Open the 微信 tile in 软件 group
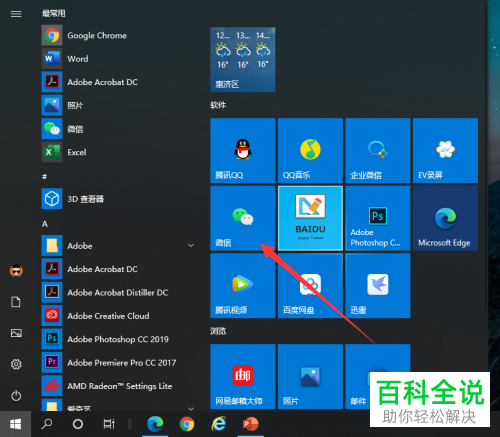Viewport: 500px width, 437px height. point(243,218)
